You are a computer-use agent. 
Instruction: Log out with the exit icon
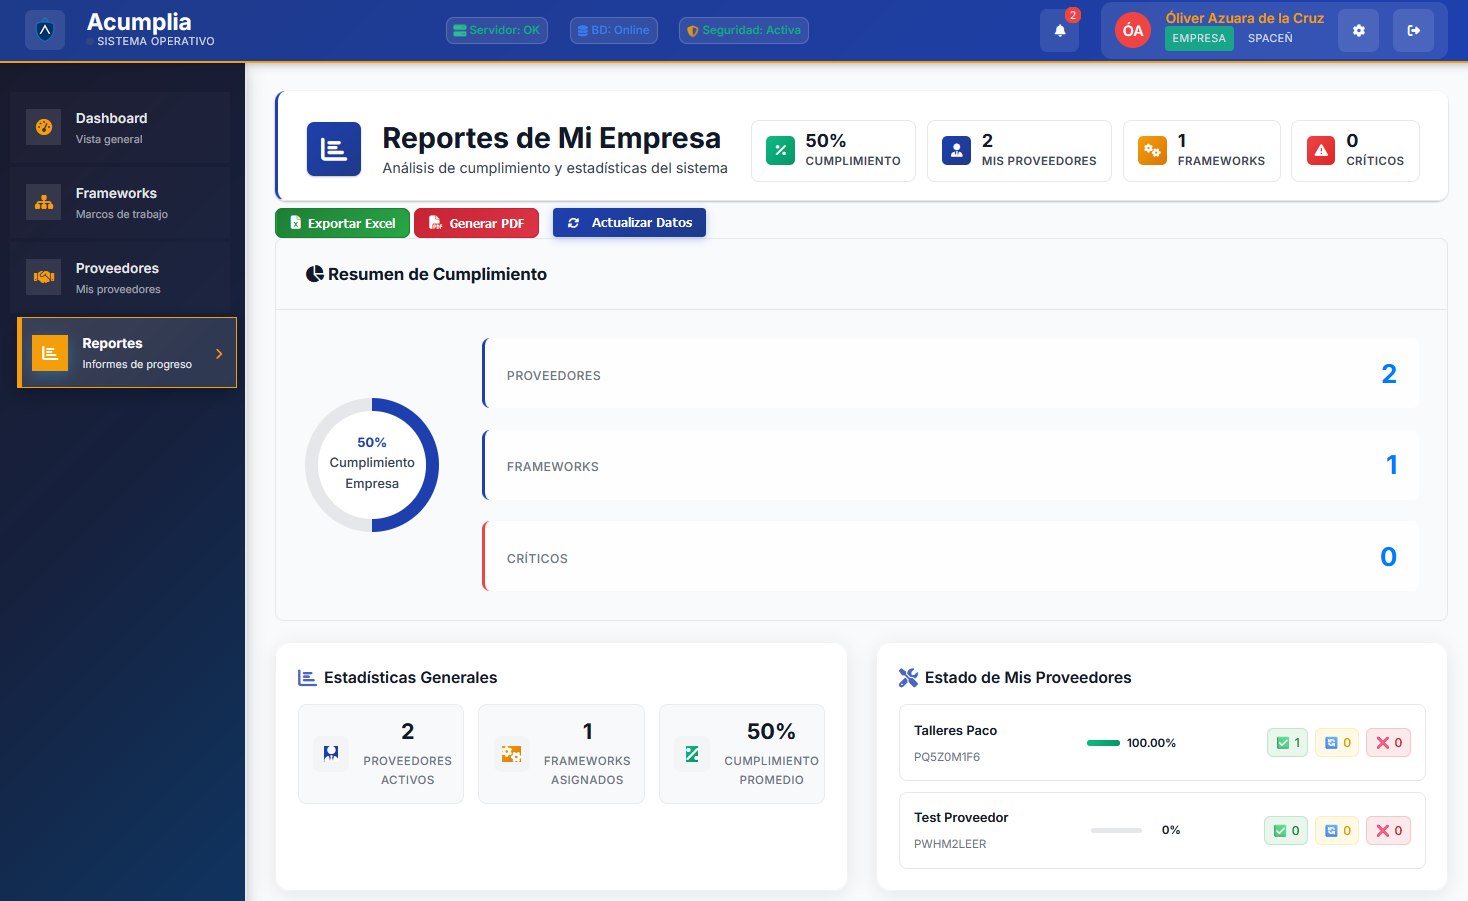tap(1413, 30)
